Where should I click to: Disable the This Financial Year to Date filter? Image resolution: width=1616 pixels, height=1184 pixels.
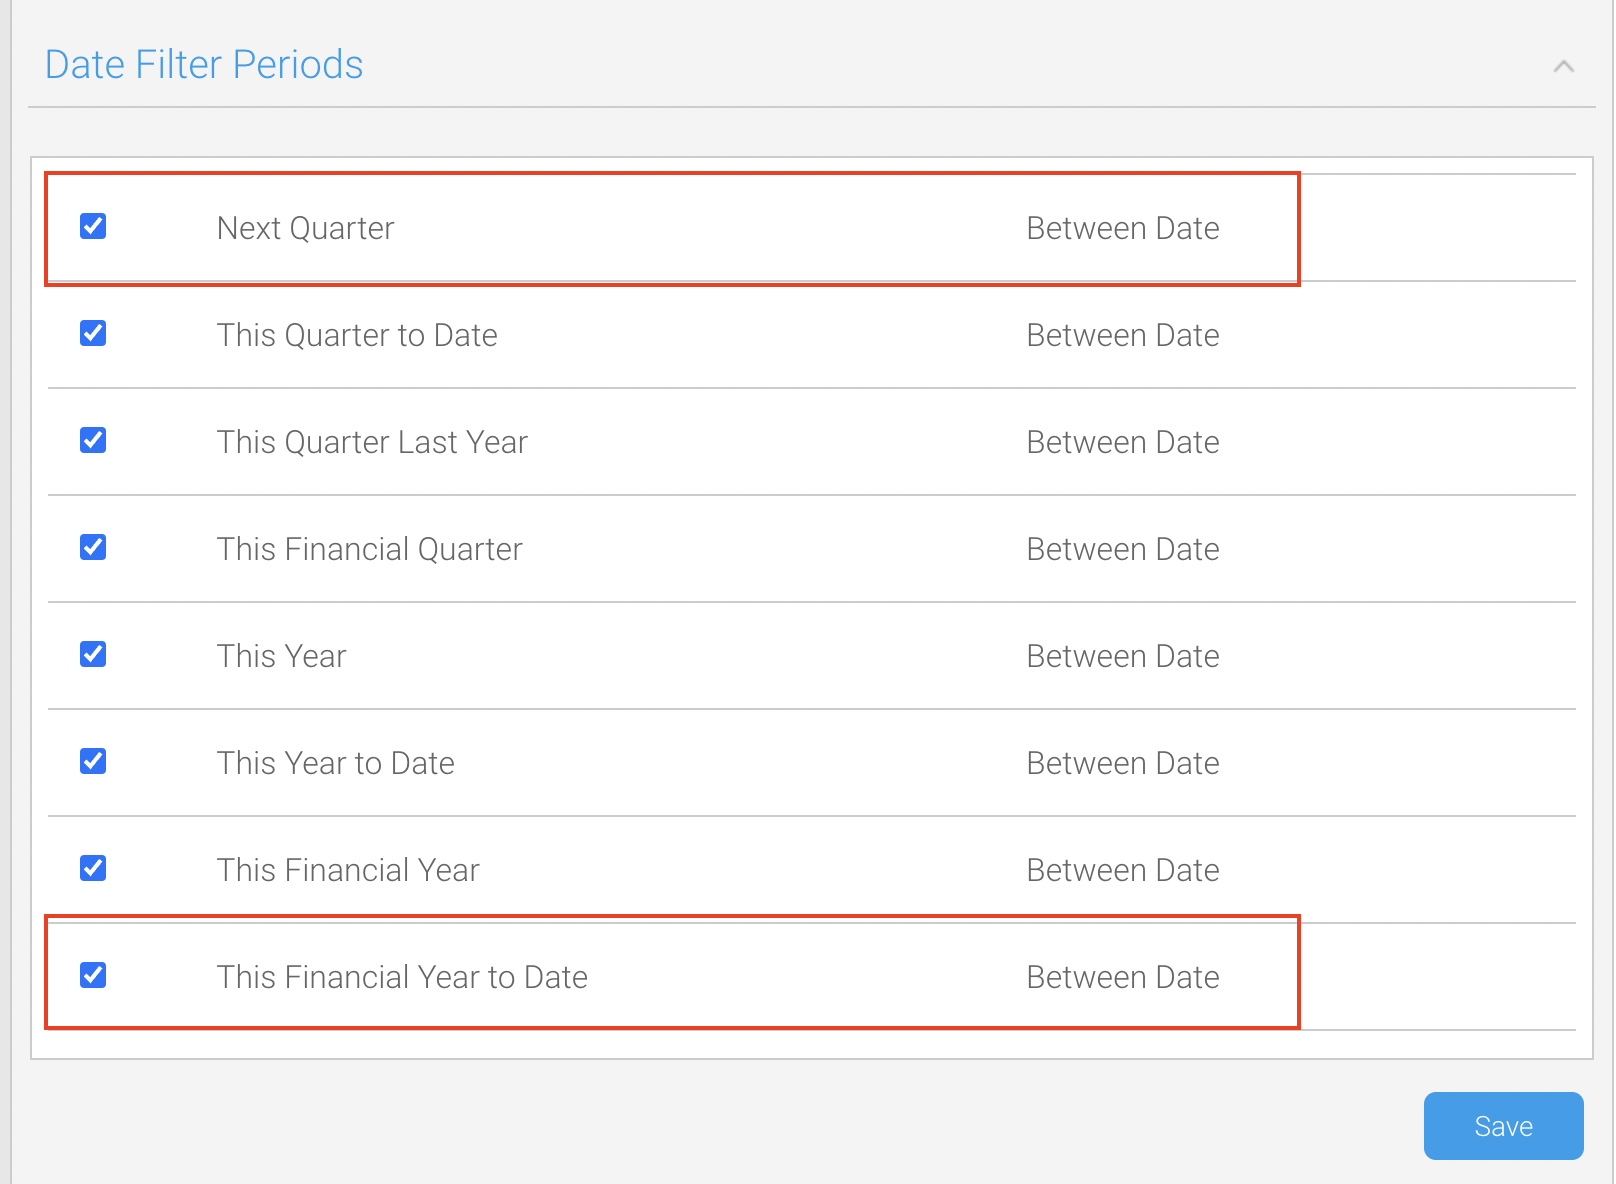(92, 976)
